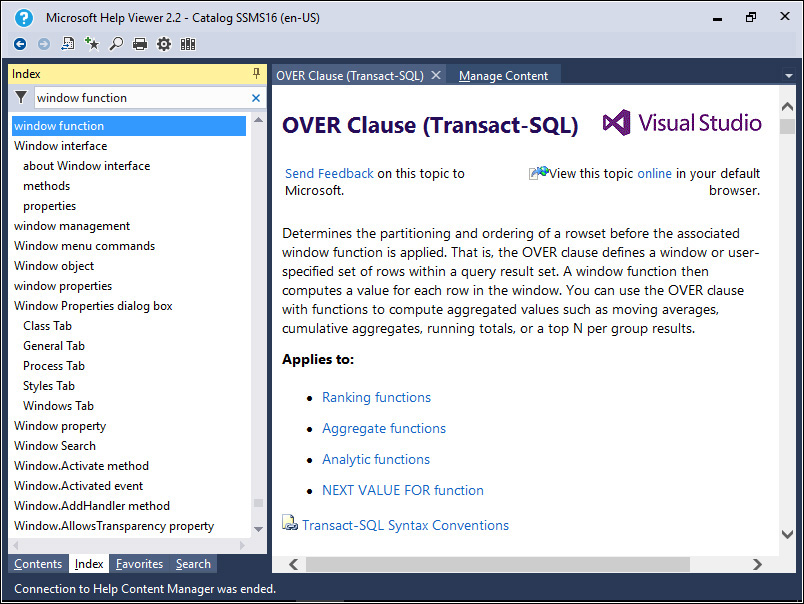This screenshot has height=604, width=804.
Task: Clear the index filter text
Action: click(x=256, y=98)
